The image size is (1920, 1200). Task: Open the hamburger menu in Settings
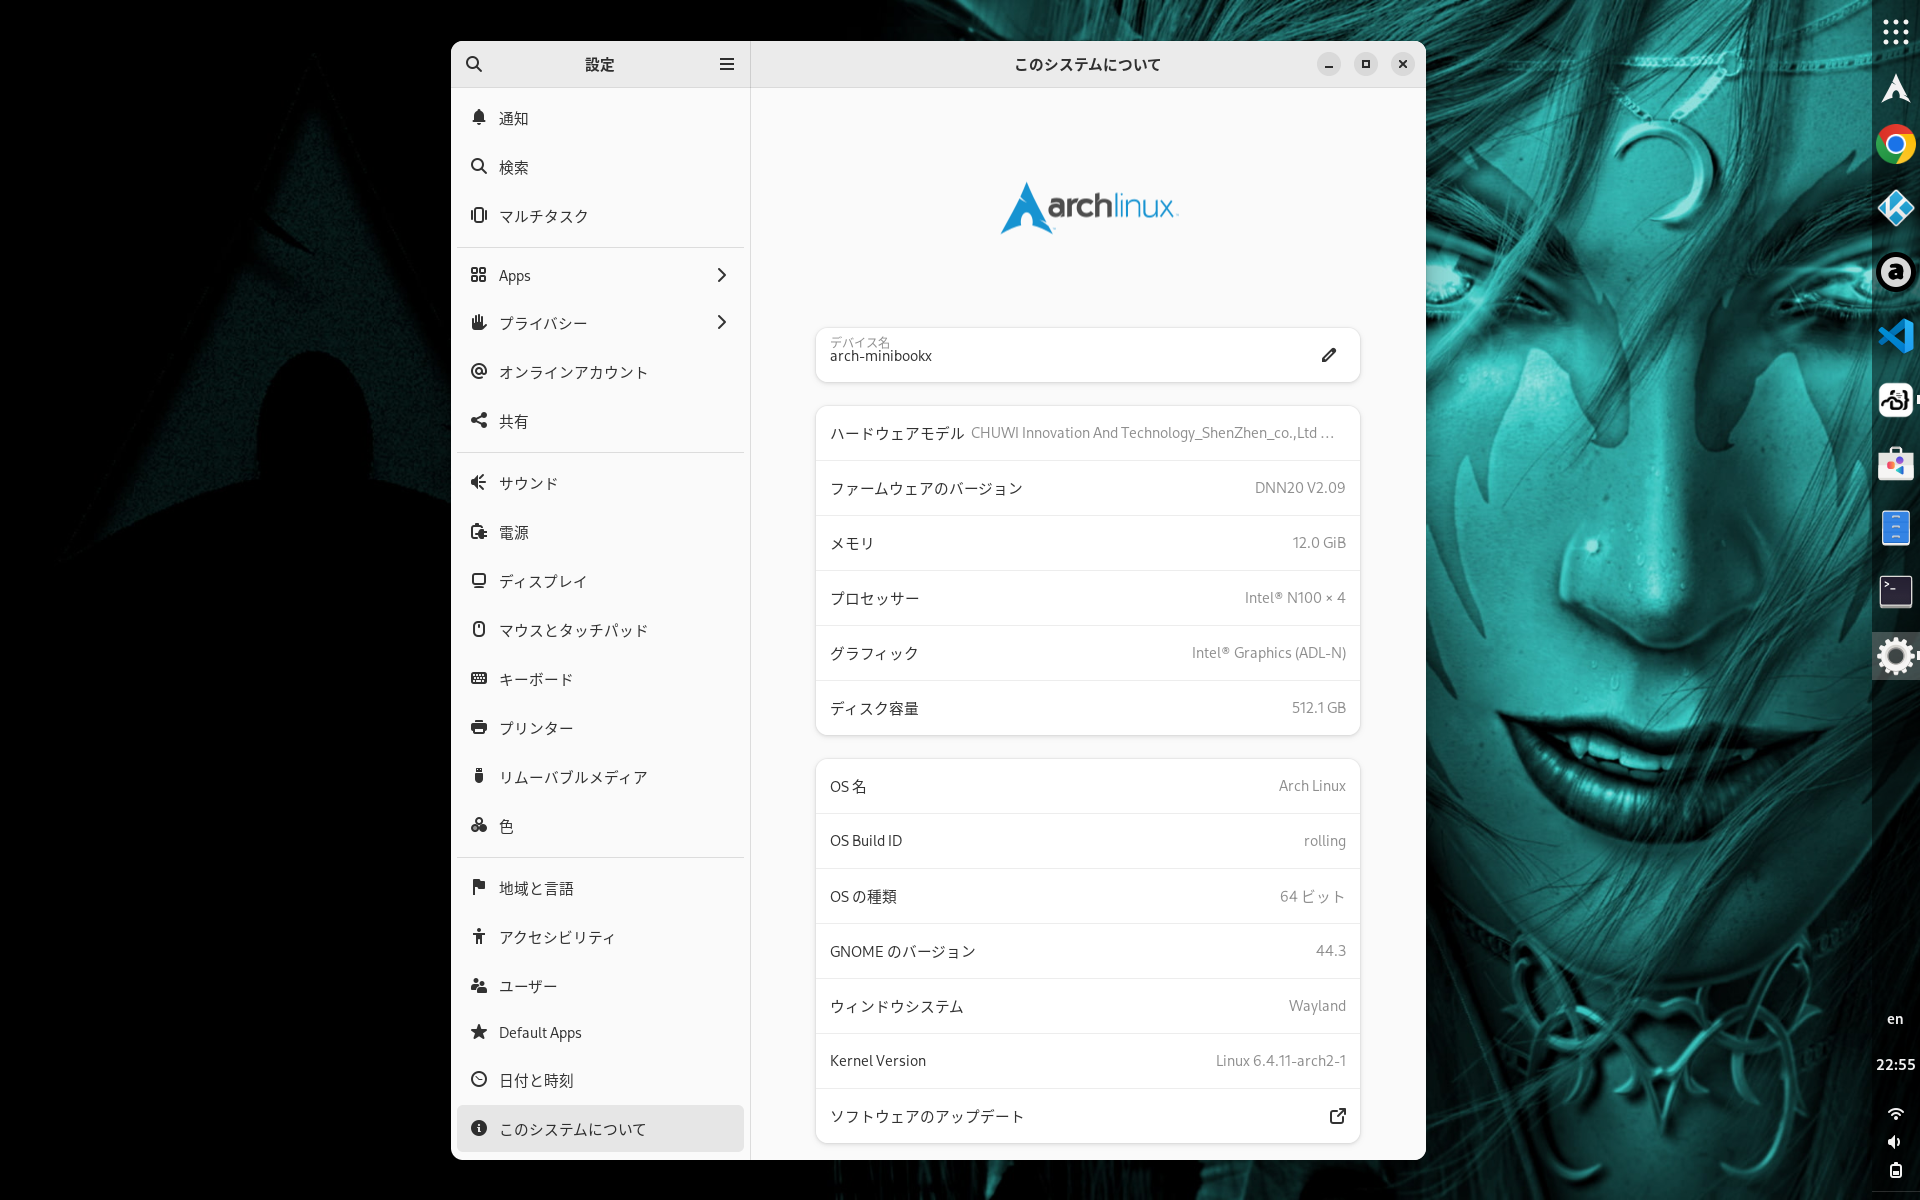727,63
